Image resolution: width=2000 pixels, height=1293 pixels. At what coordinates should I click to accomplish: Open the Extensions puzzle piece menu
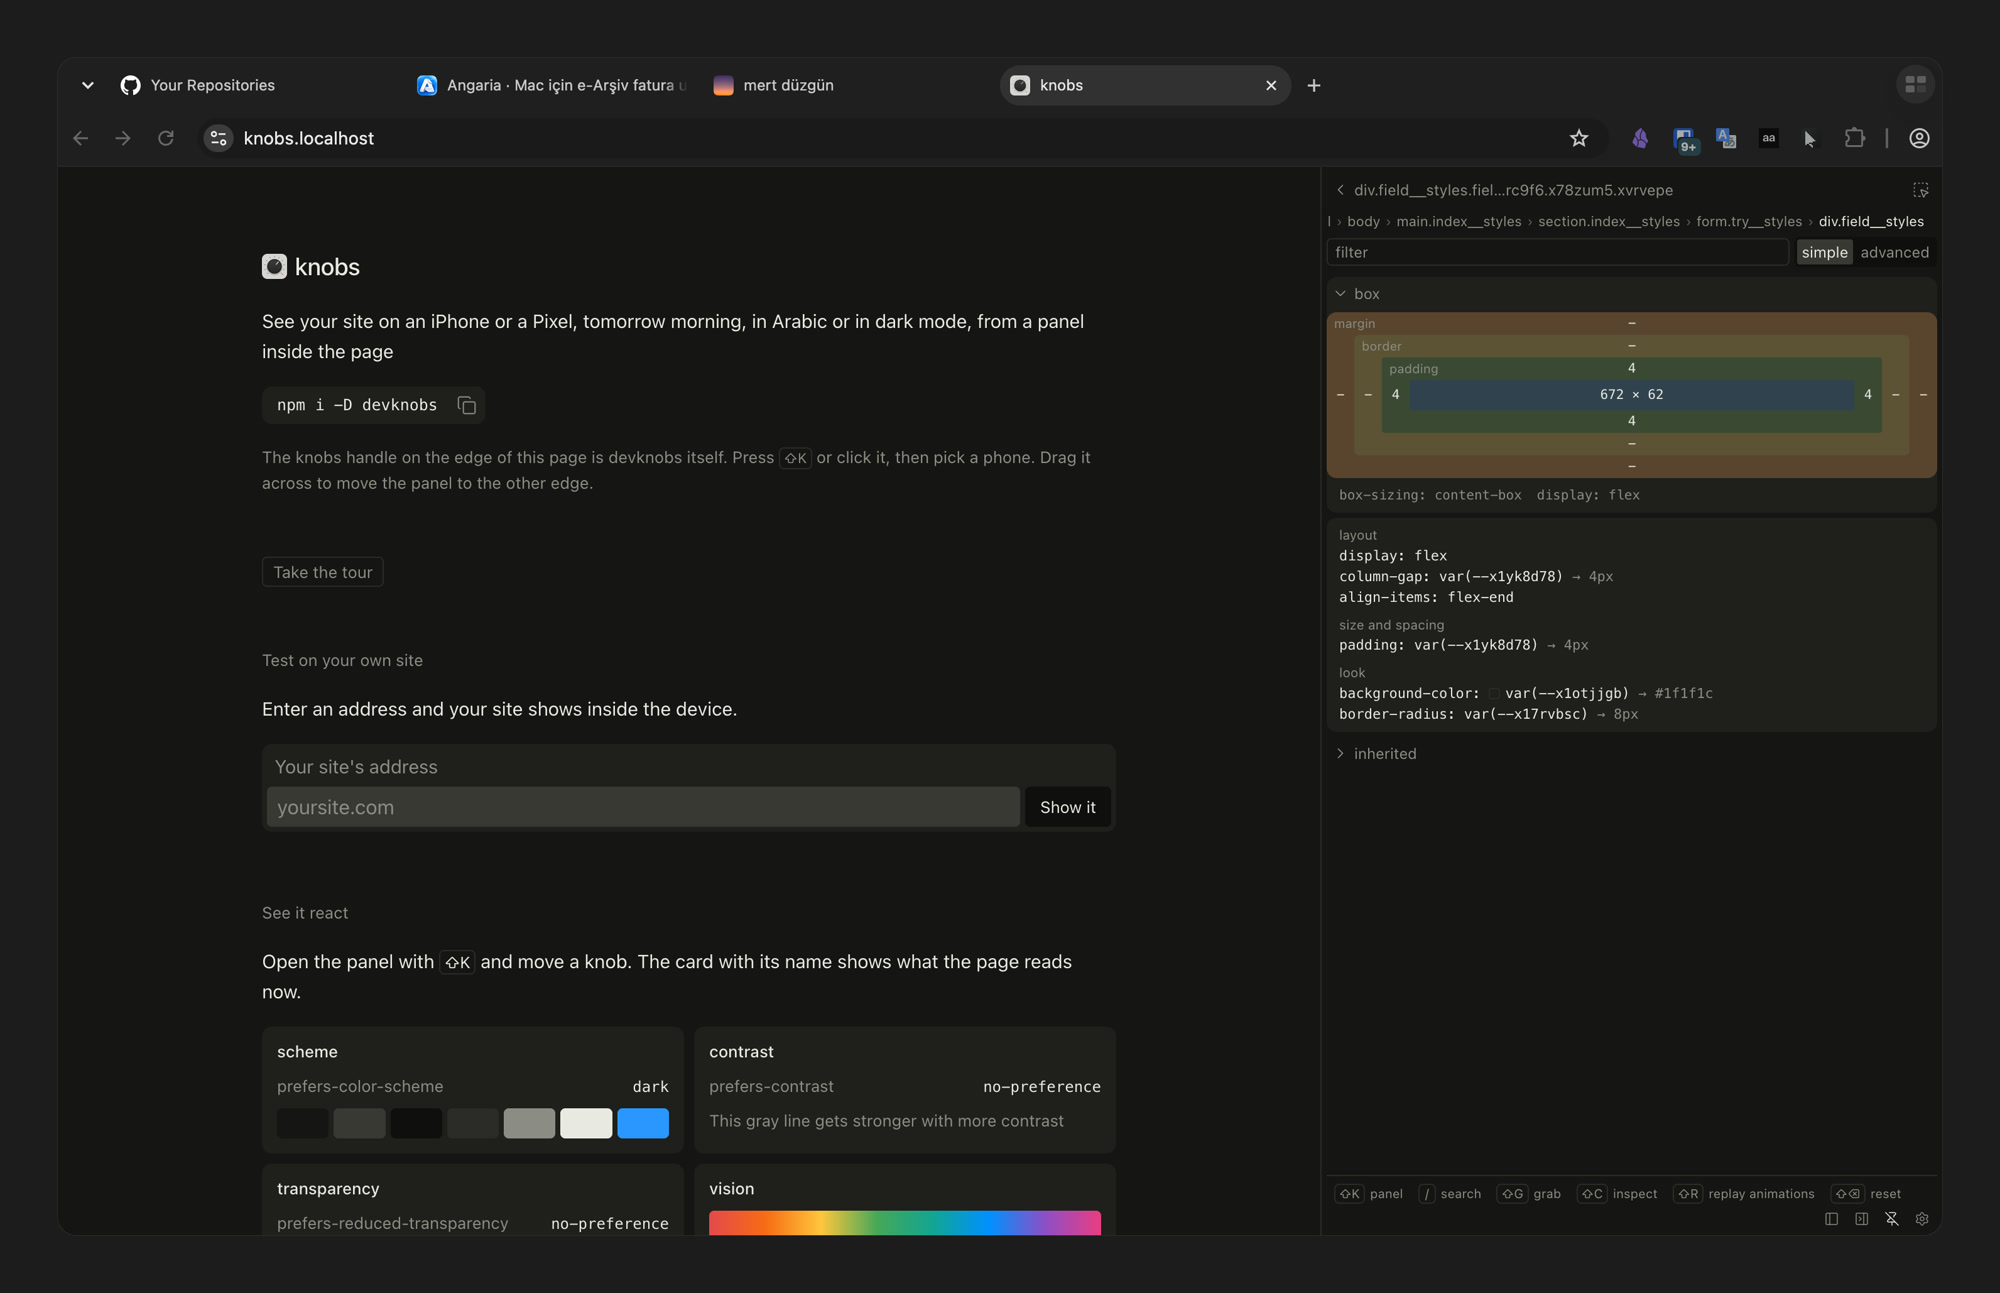point(1855,138)
